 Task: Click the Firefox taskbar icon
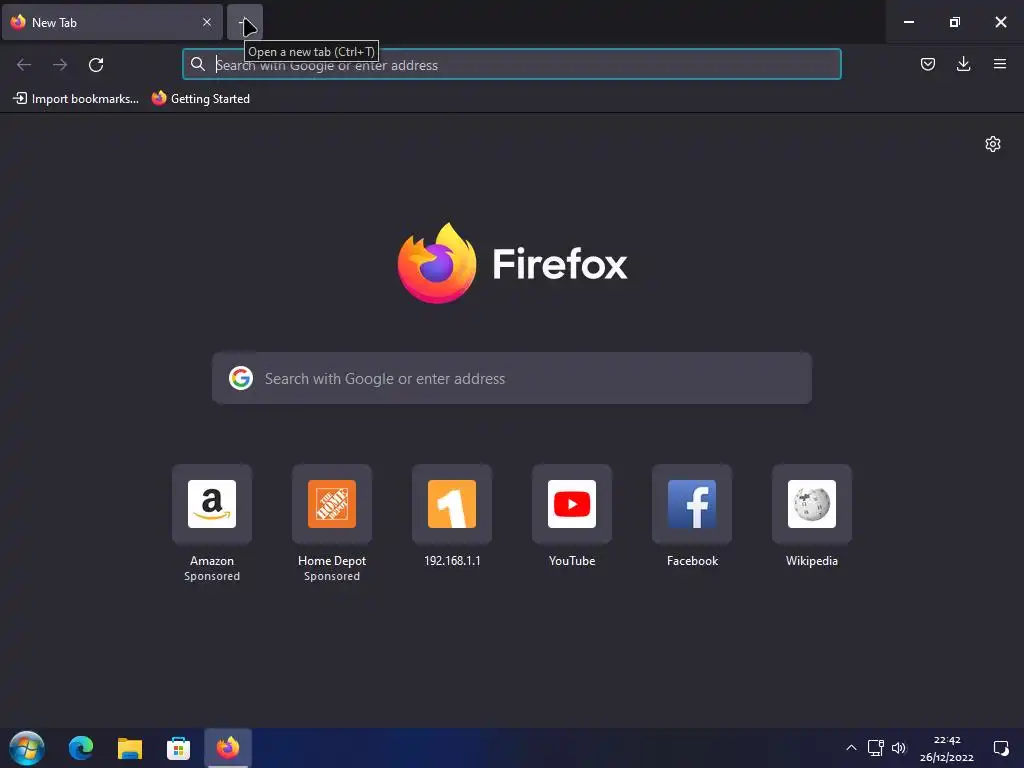pyautogui.click(x=228, y=748)
